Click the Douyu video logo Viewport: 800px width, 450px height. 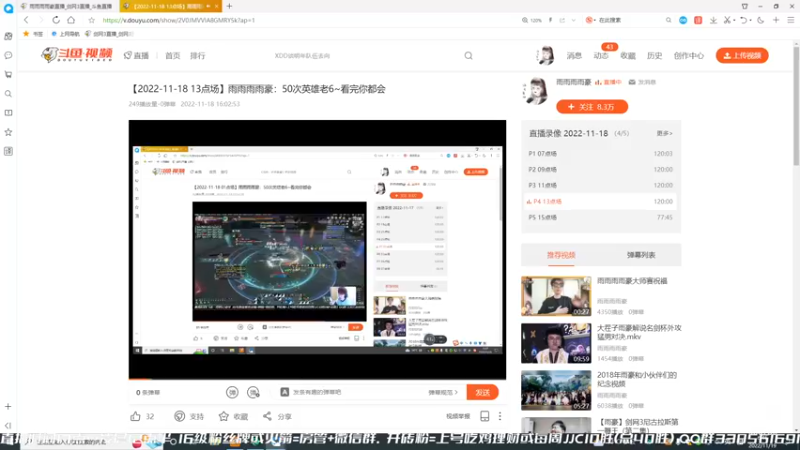77,55
